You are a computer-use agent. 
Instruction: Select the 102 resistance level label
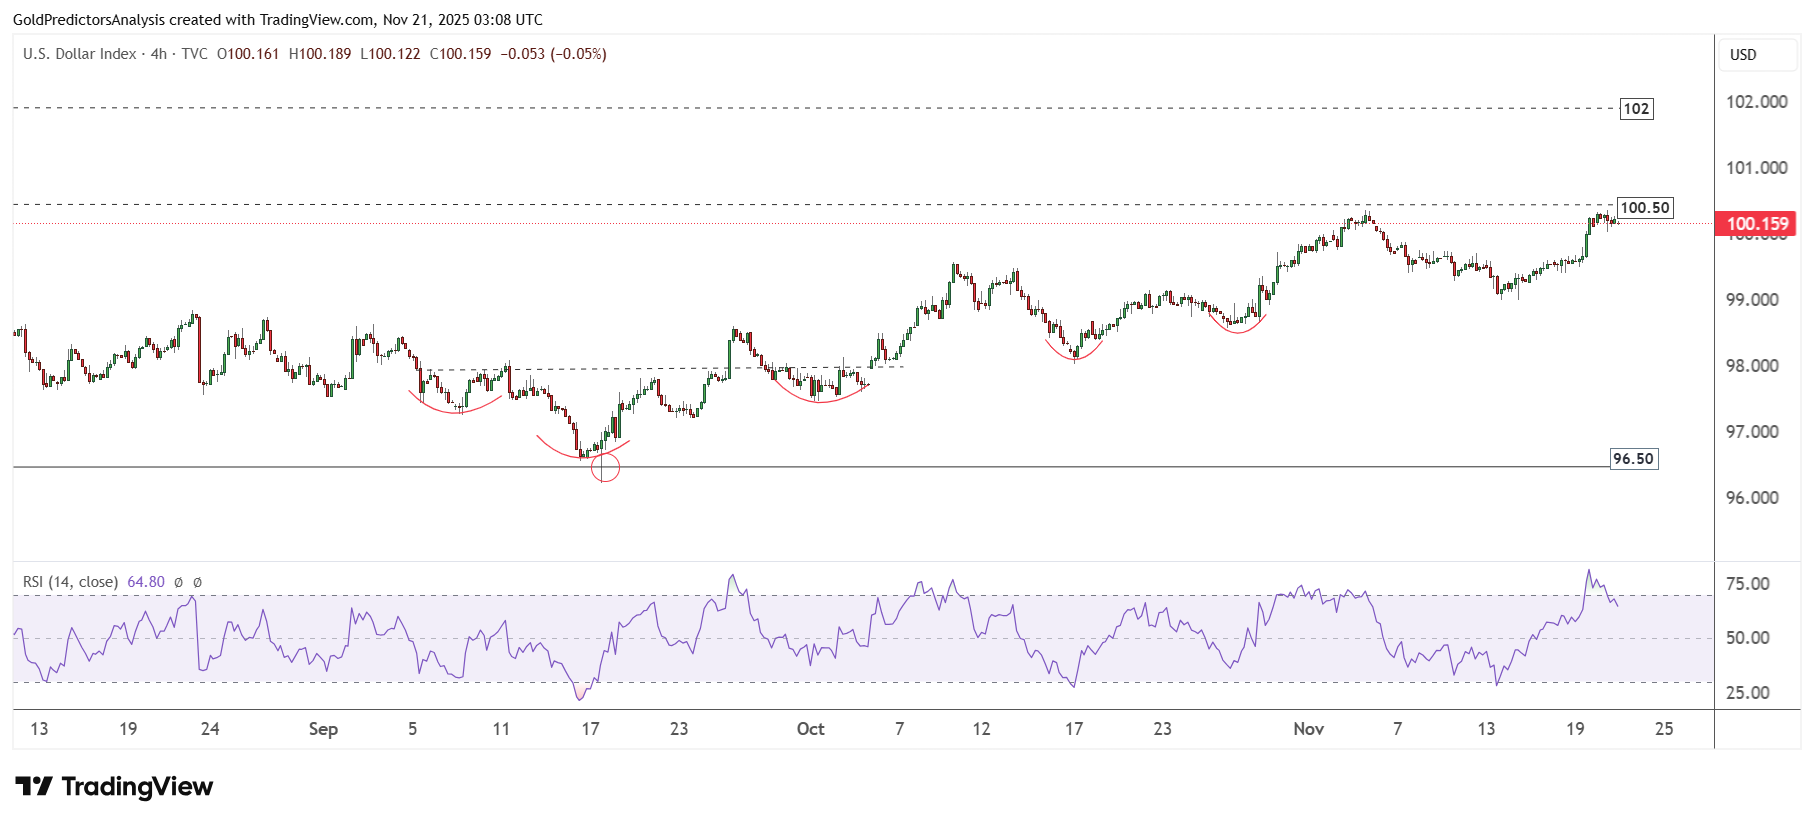1636,109
